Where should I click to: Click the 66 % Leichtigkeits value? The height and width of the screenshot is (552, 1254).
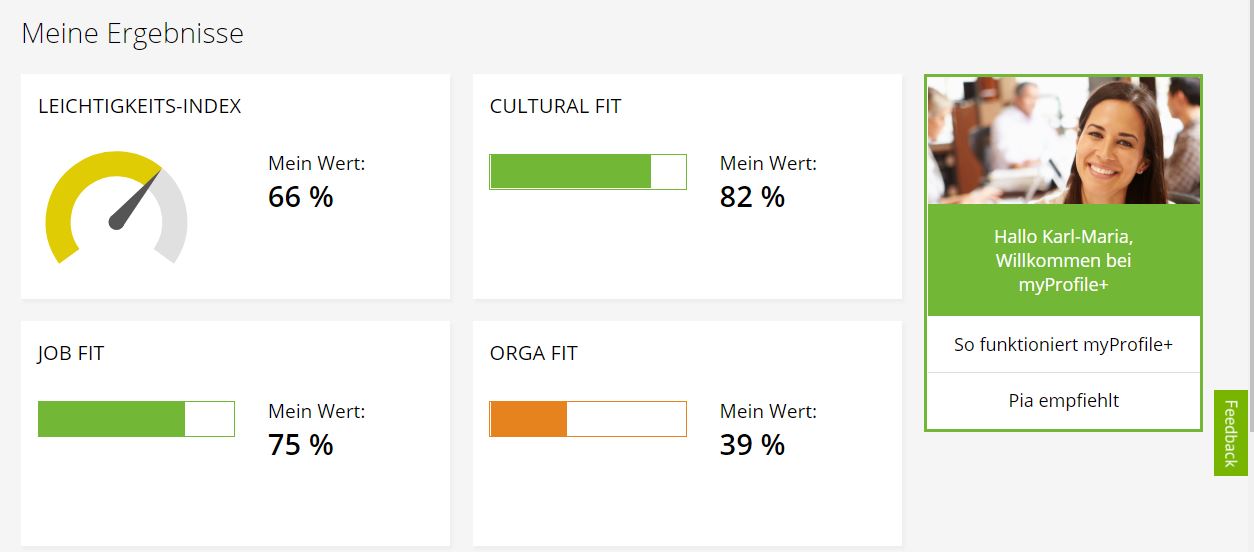pyautogui.click(x=300, y=197)
